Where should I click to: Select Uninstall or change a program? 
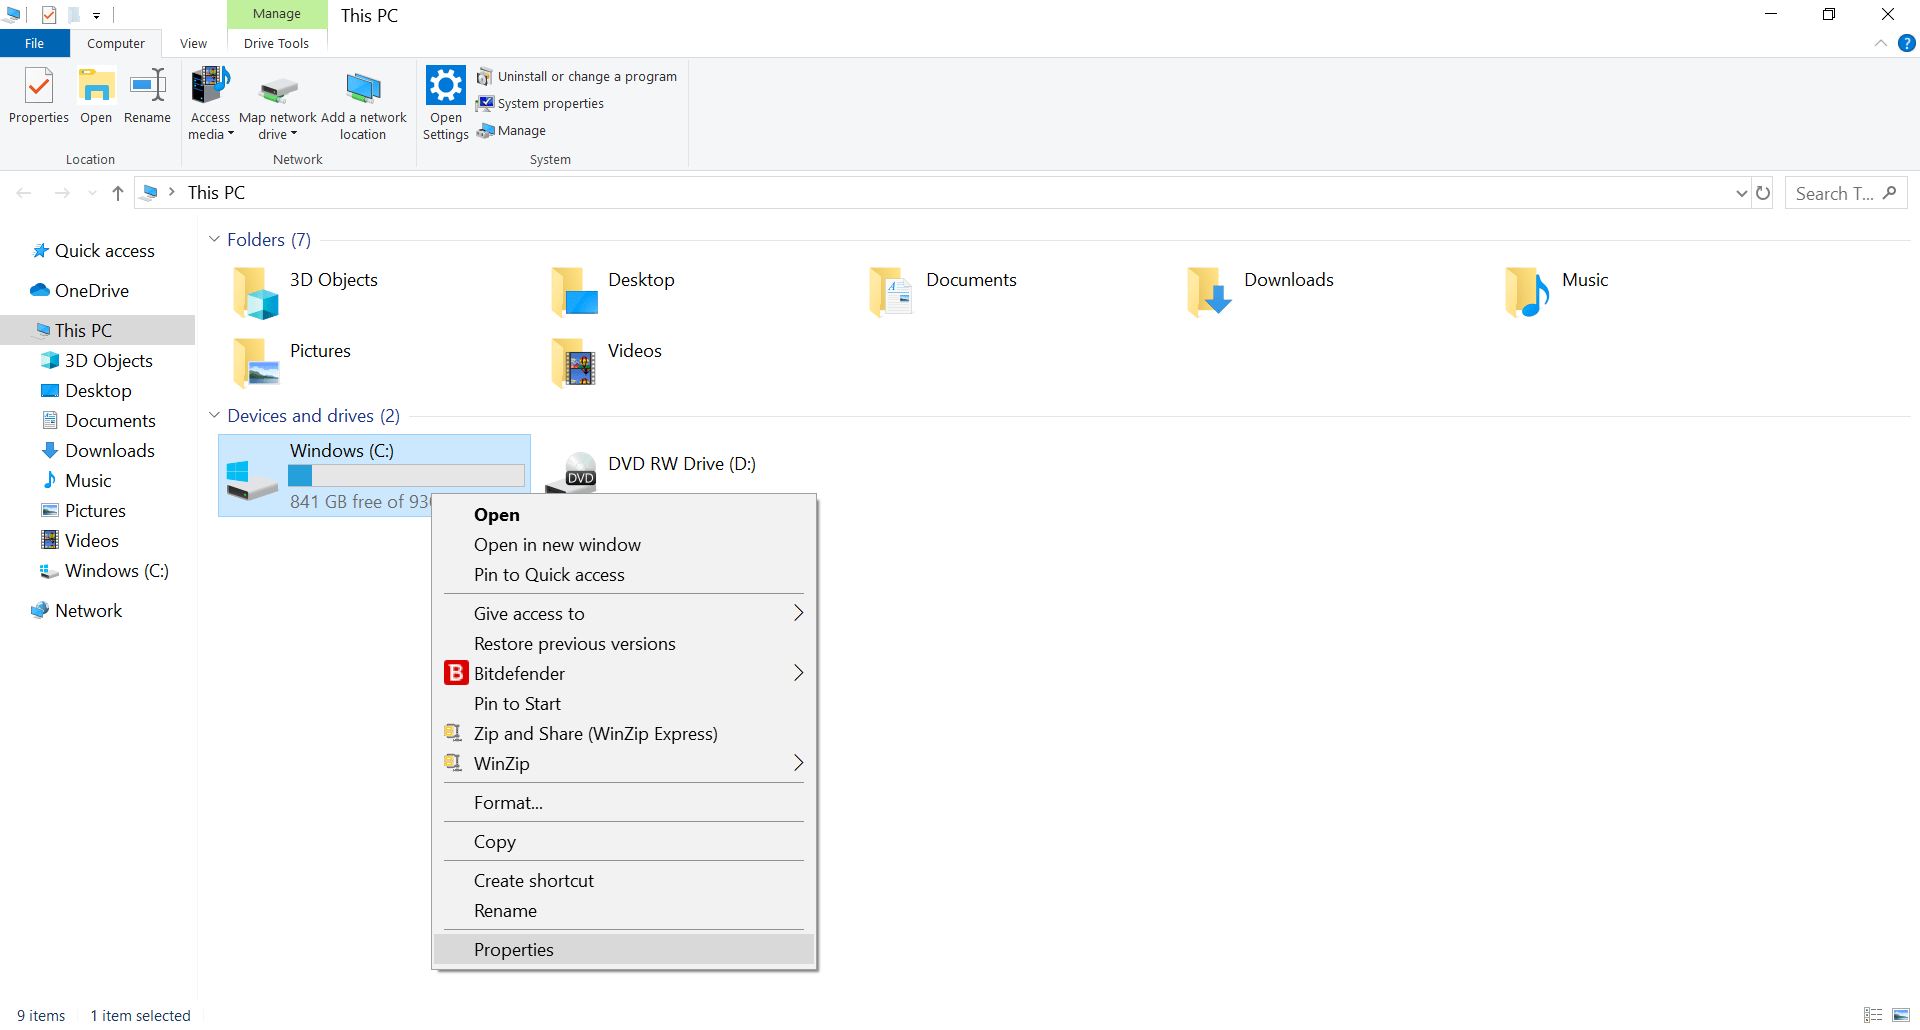(587, 76)
